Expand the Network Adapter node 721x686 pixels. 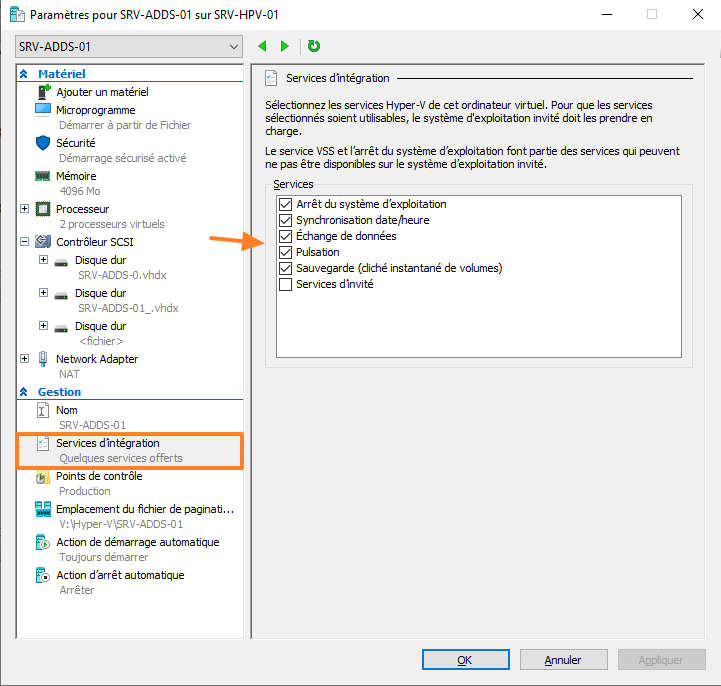coord(25,359)
